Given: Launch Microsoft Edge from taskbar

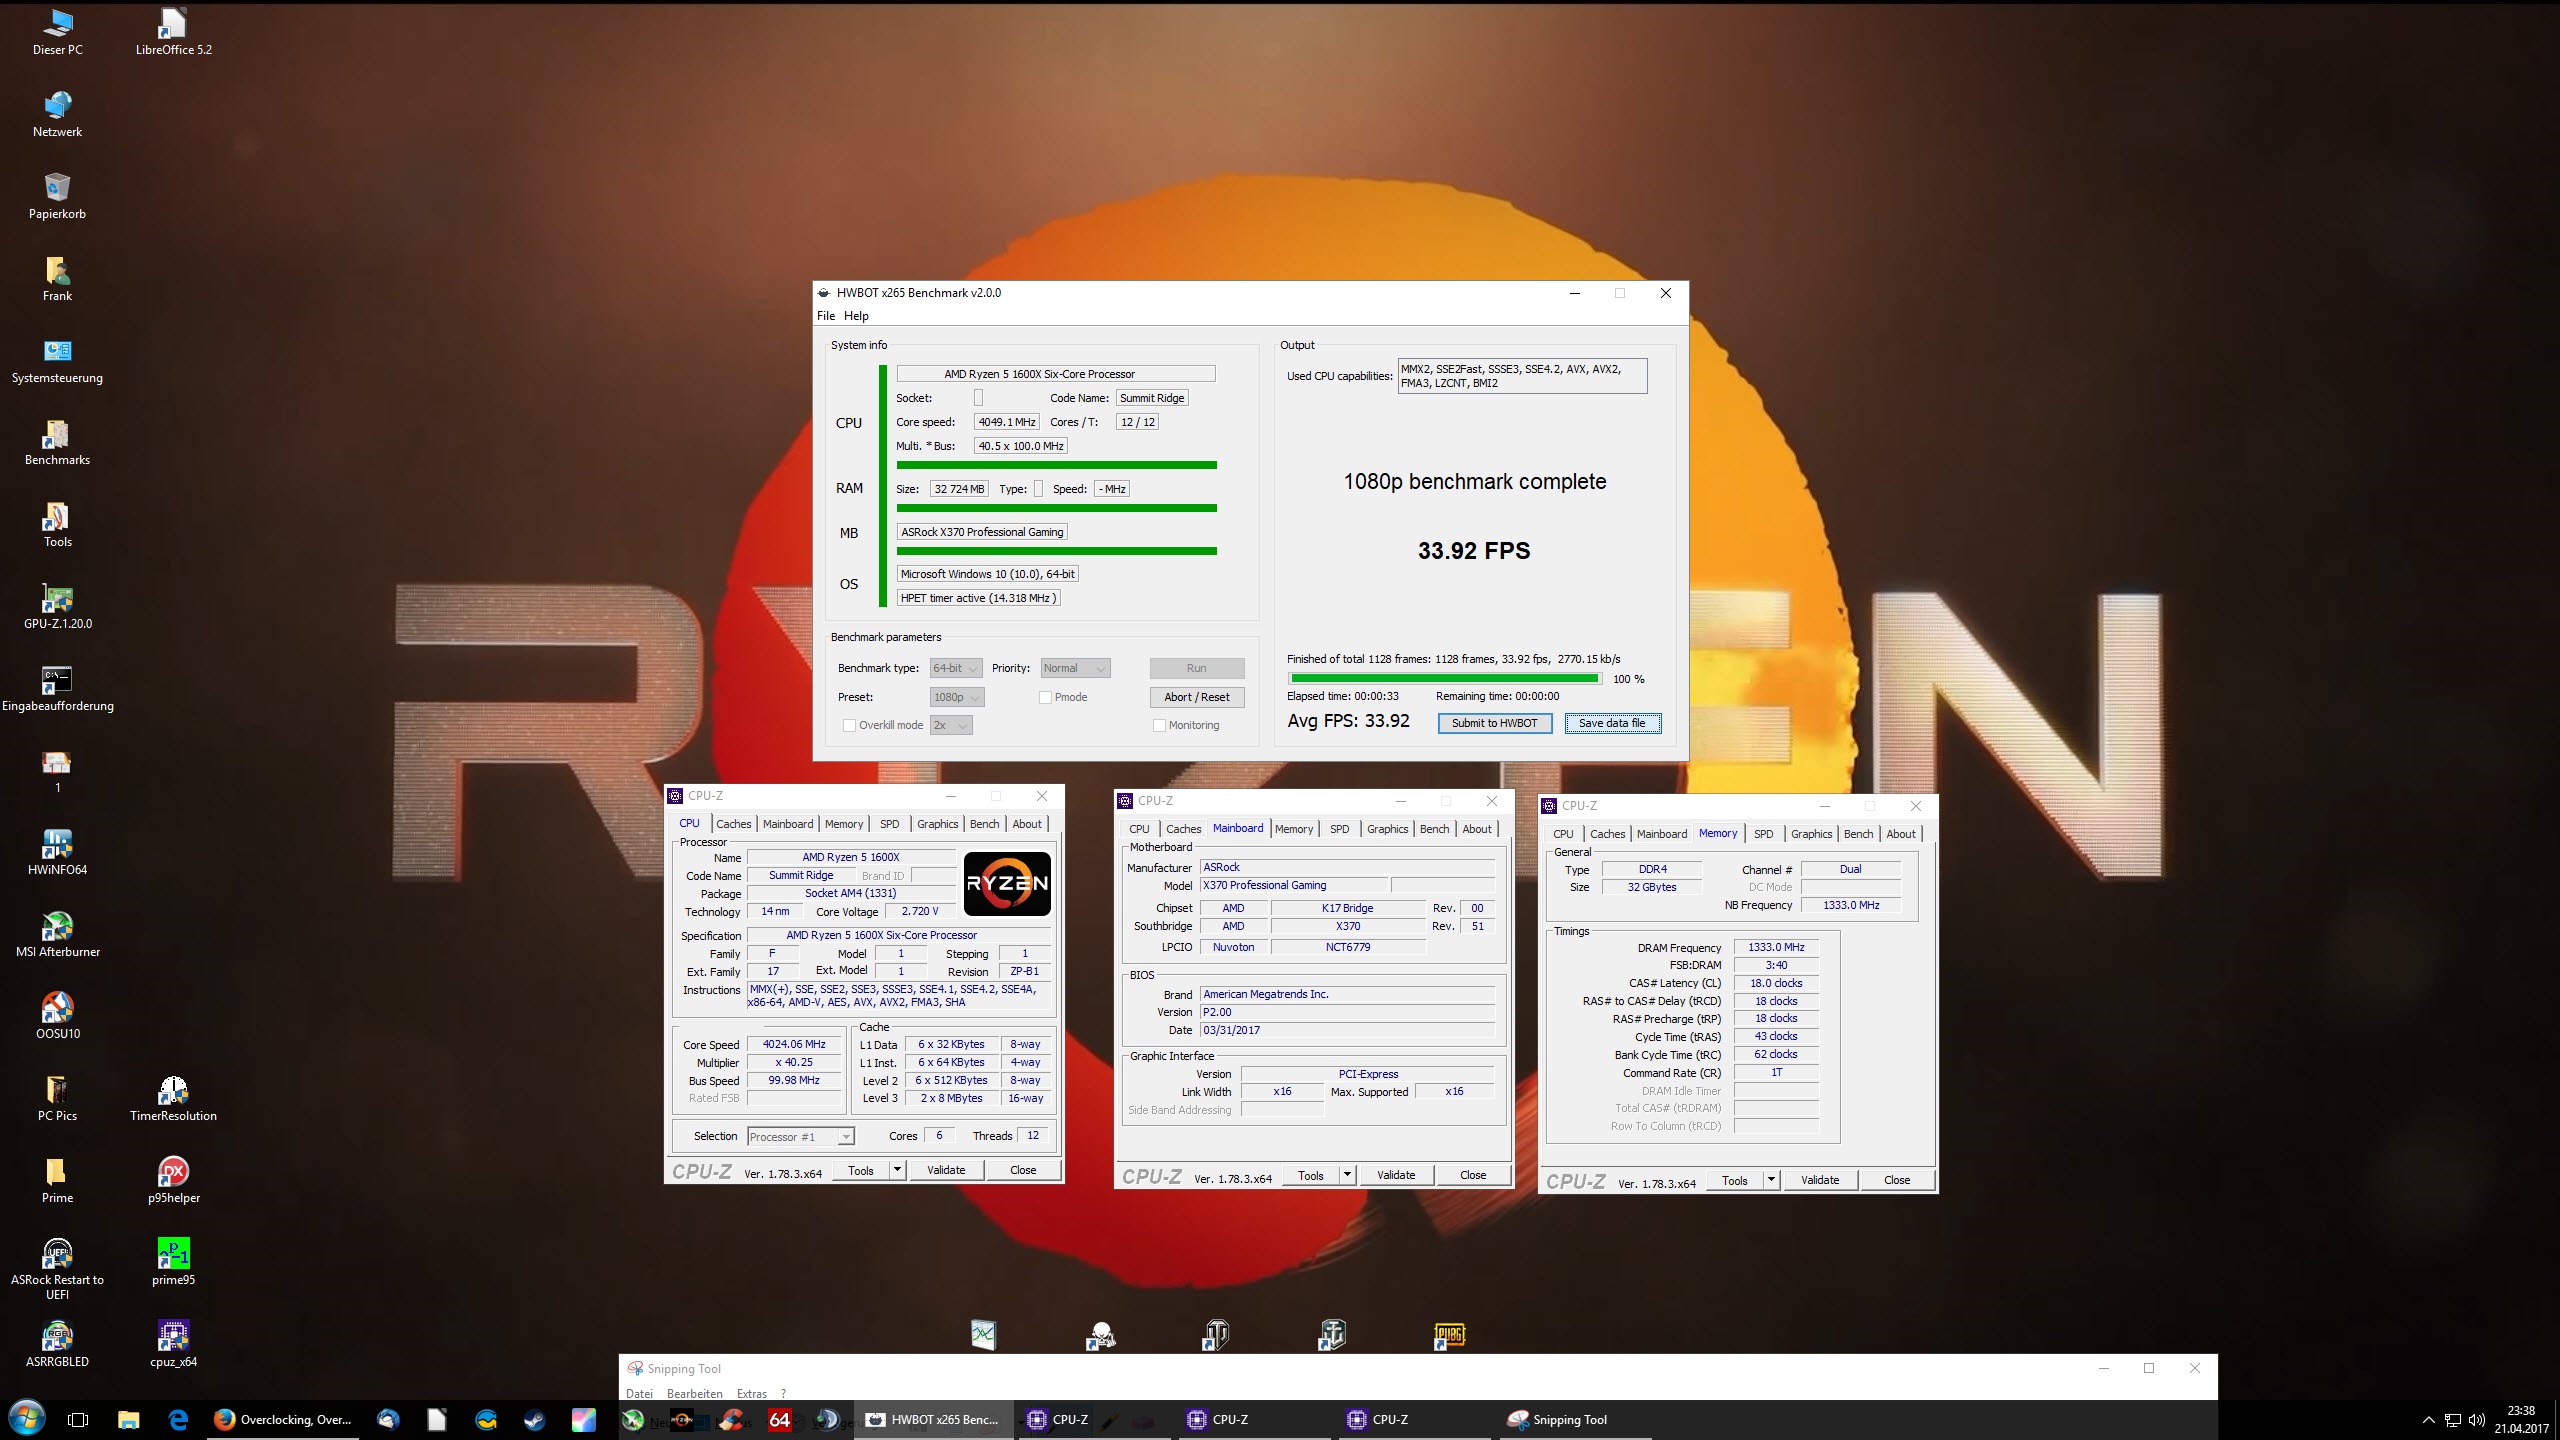Looking at the screenshot, I should [x=178, y=1419].
